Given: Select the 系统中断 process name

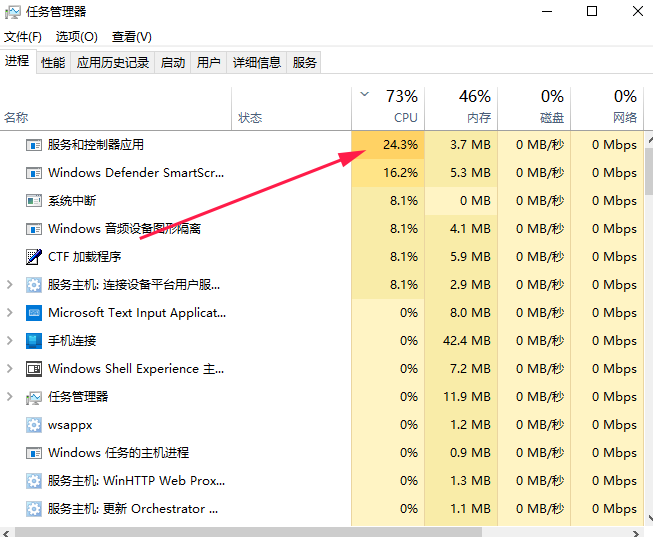Looking at the screenshot, I should [72, 201].
